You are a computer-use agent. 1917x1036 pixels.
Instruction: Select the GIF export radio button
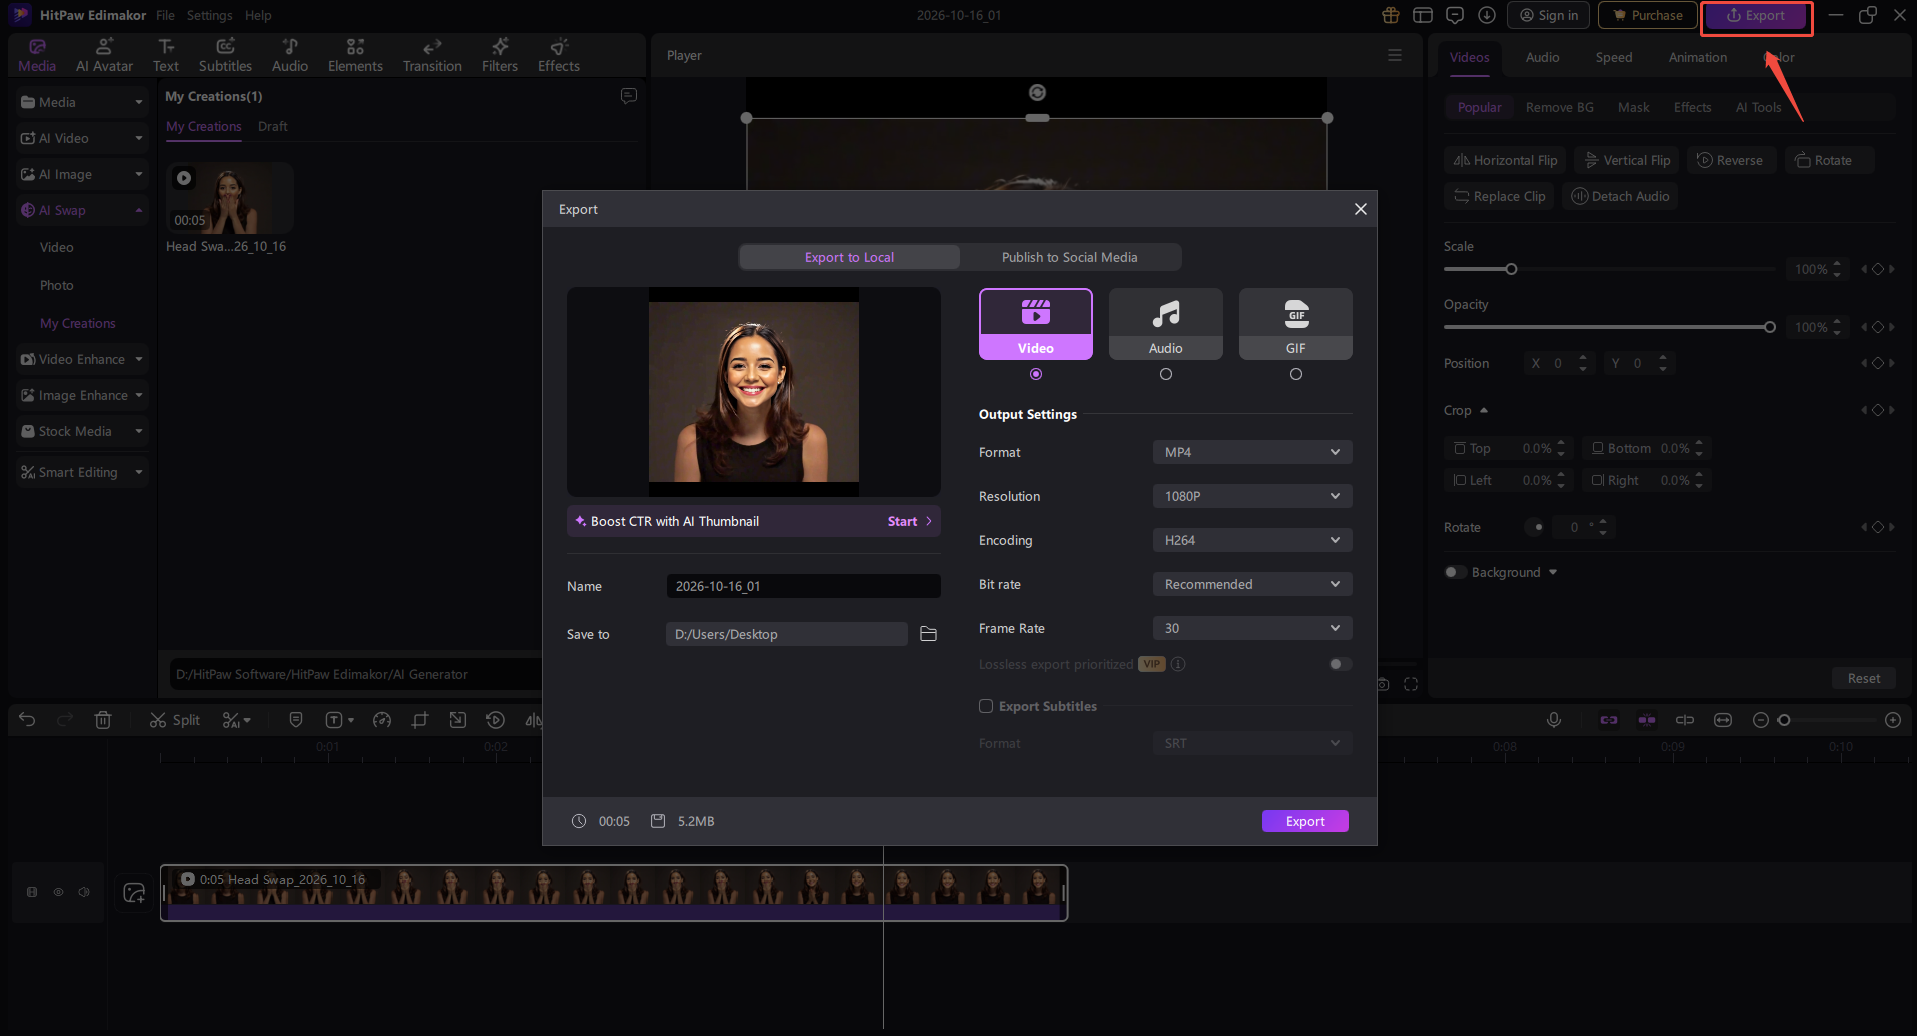(x=1296, y=374)
